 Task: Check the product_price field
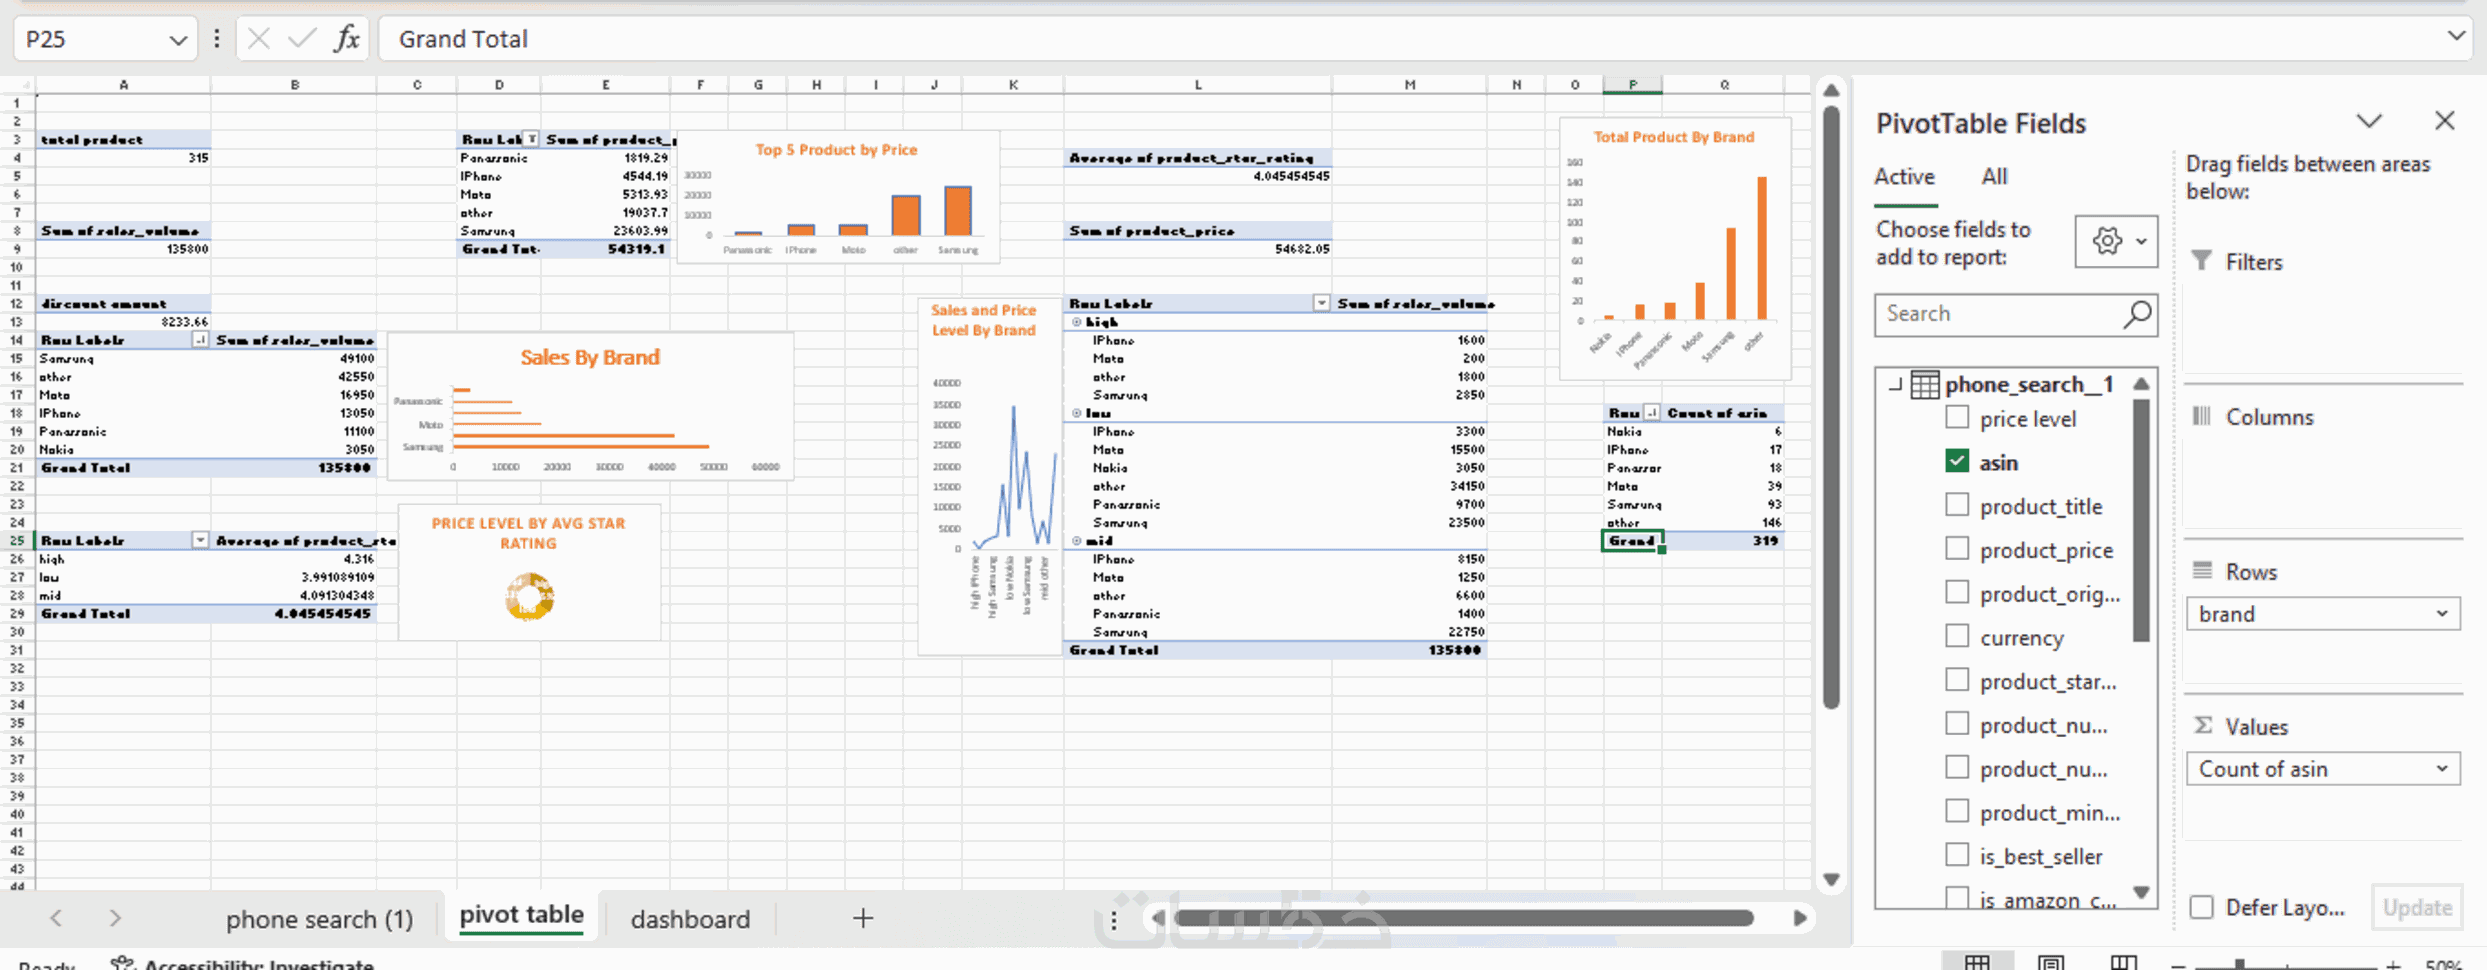tap(1957, 549)
